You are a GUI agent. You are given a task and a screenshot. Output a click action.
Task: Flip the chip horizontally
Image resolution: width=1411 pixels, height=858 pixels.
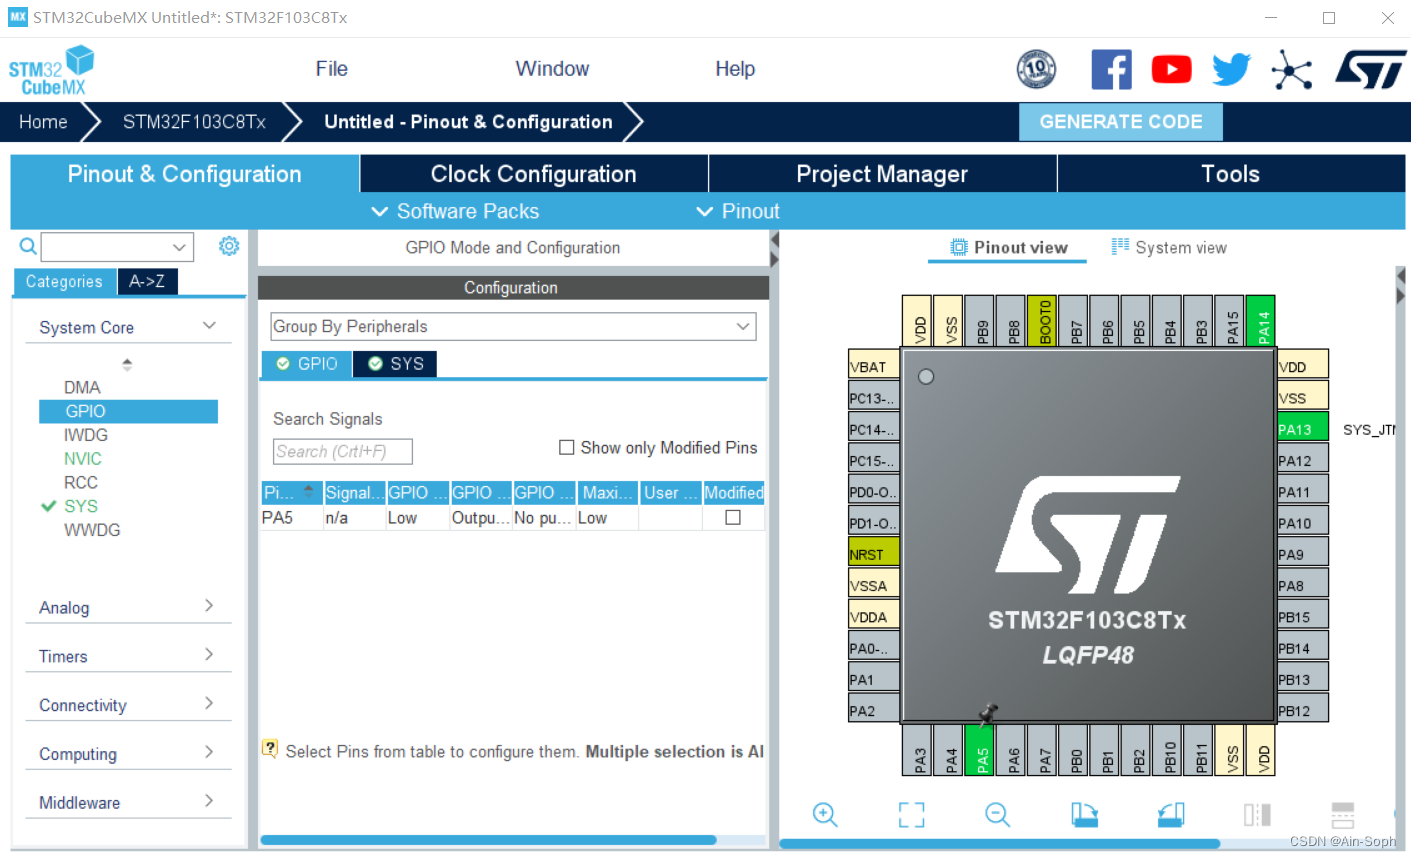(x=1257, y=815)
